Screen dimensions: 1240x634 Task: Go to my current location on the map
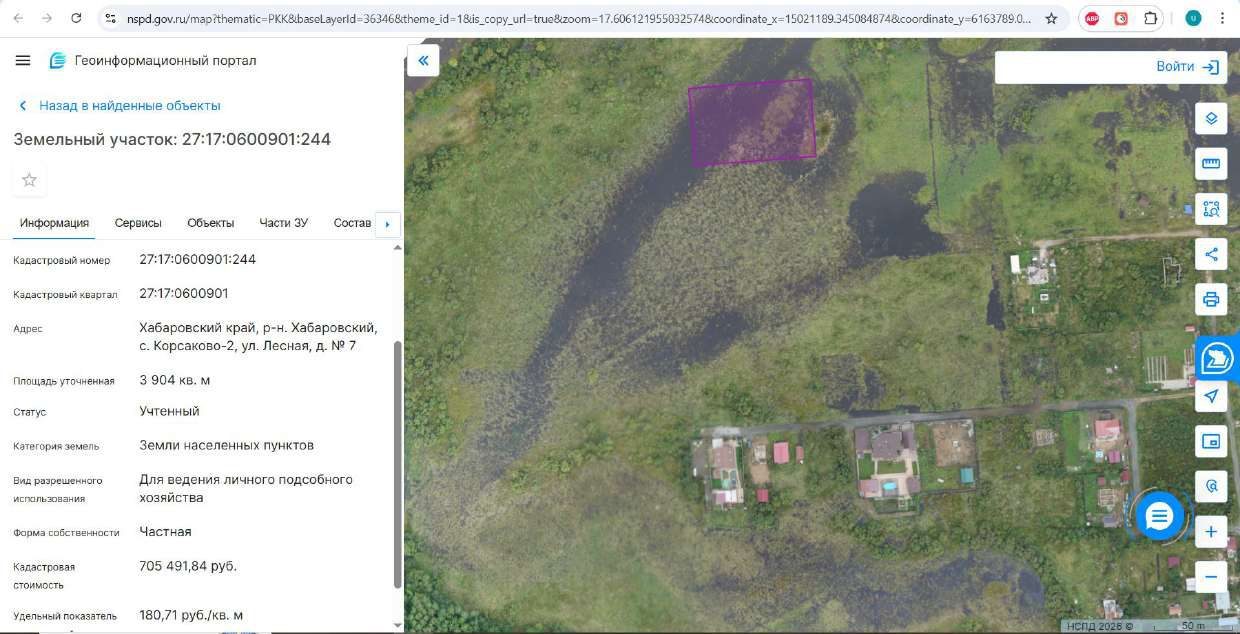coord(1211,396)
